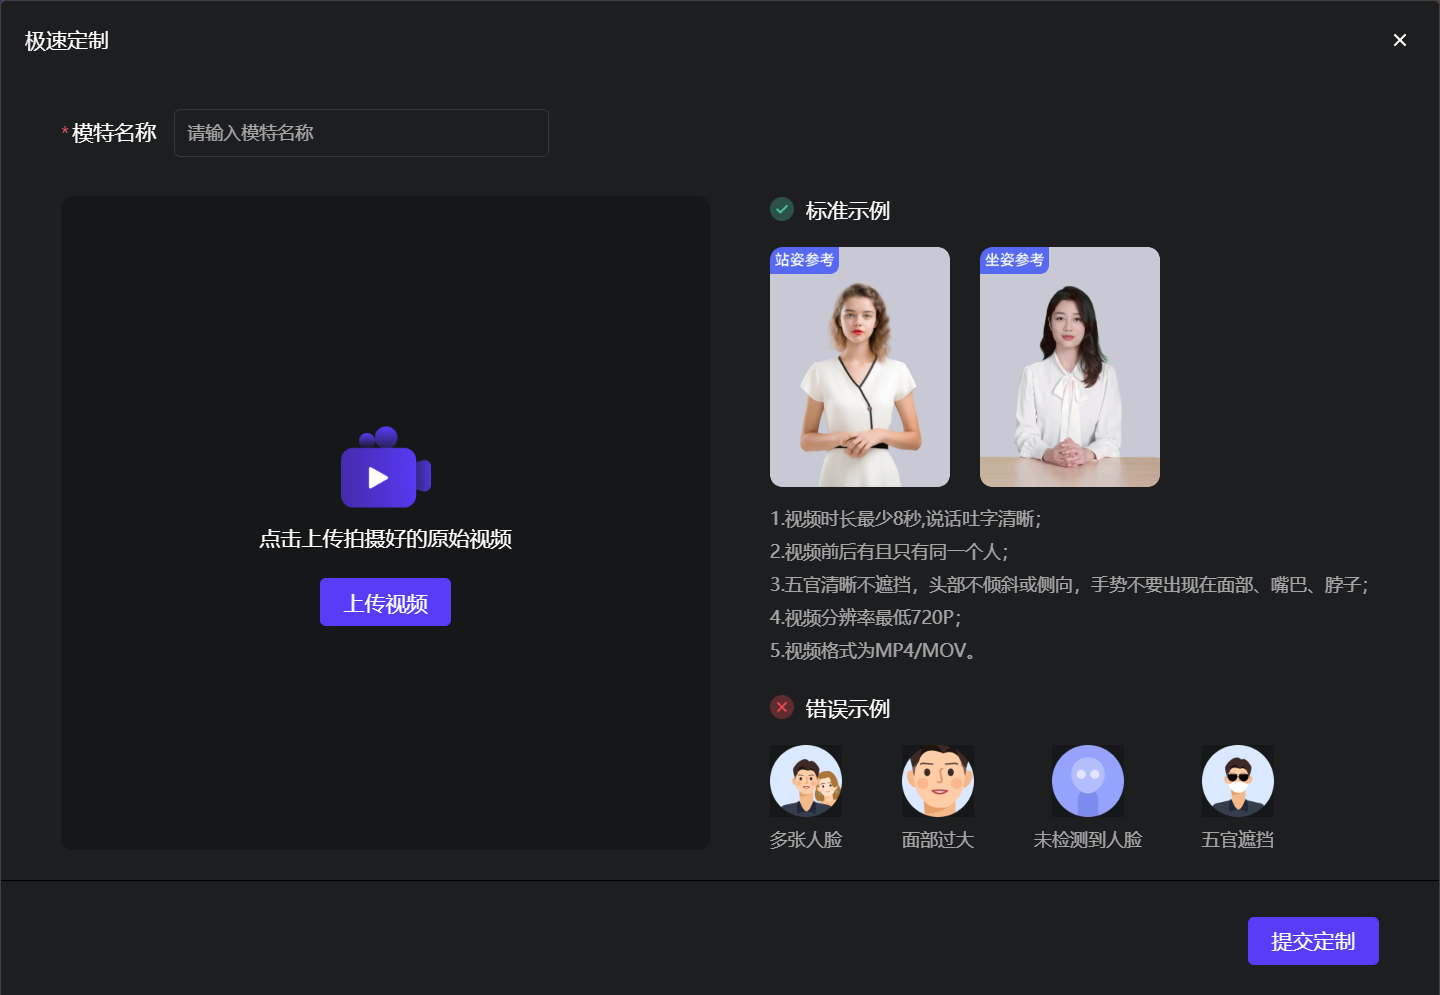Image resolution: width=1440 pixels, height=995 pixels.
Task: Click the 上传视频 button
Action: point(385,602)
